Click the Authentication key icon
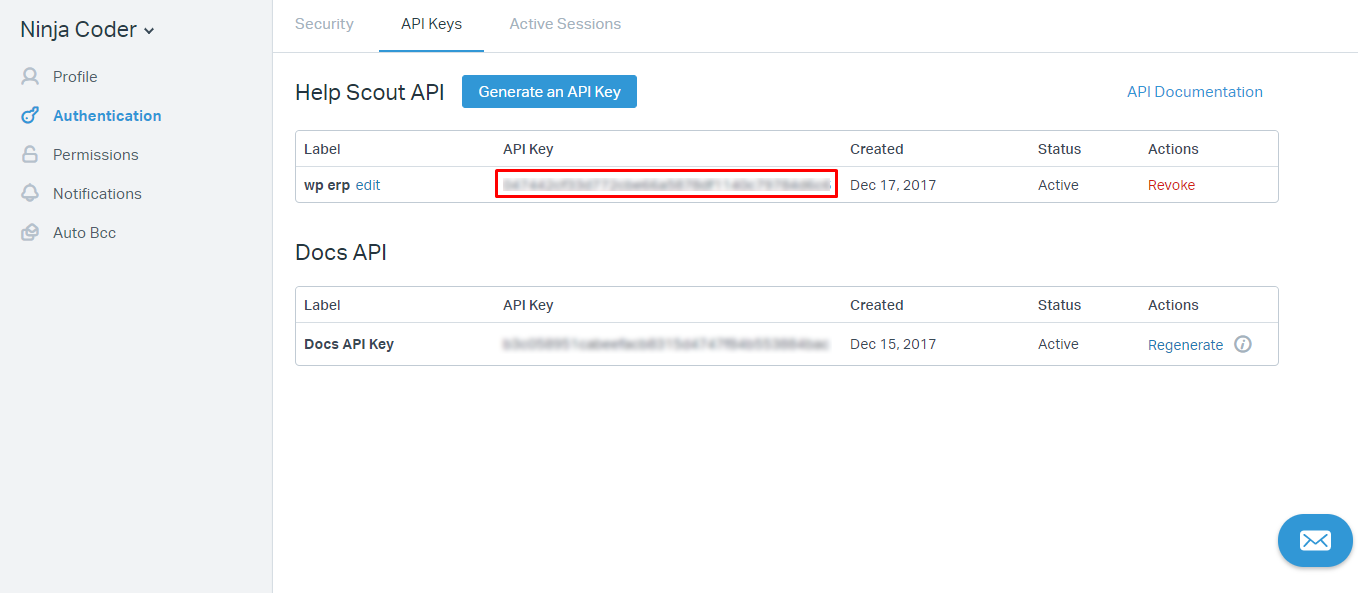The height and width of the screenshot is (593, 1358). tap(30, 116)
